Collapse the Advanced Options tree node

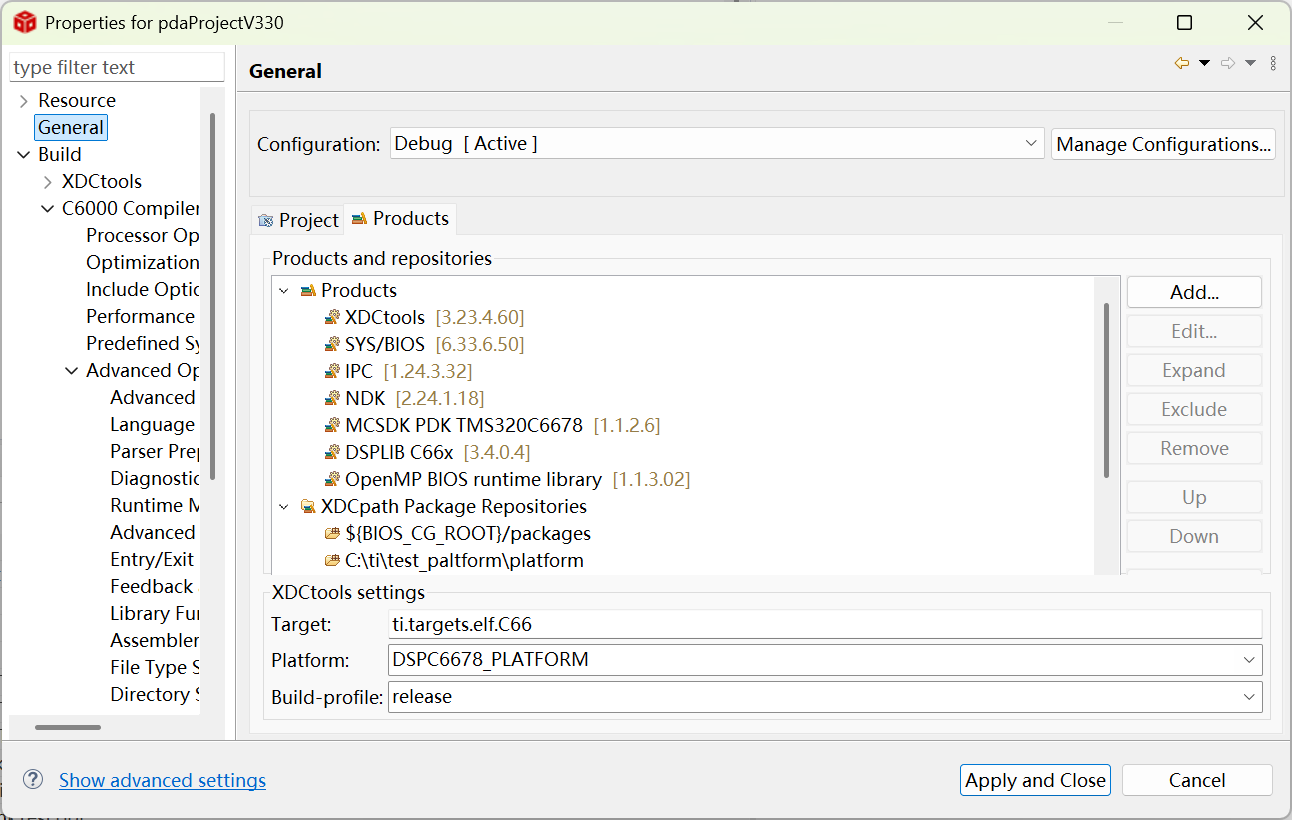click(x=72, y=371)
